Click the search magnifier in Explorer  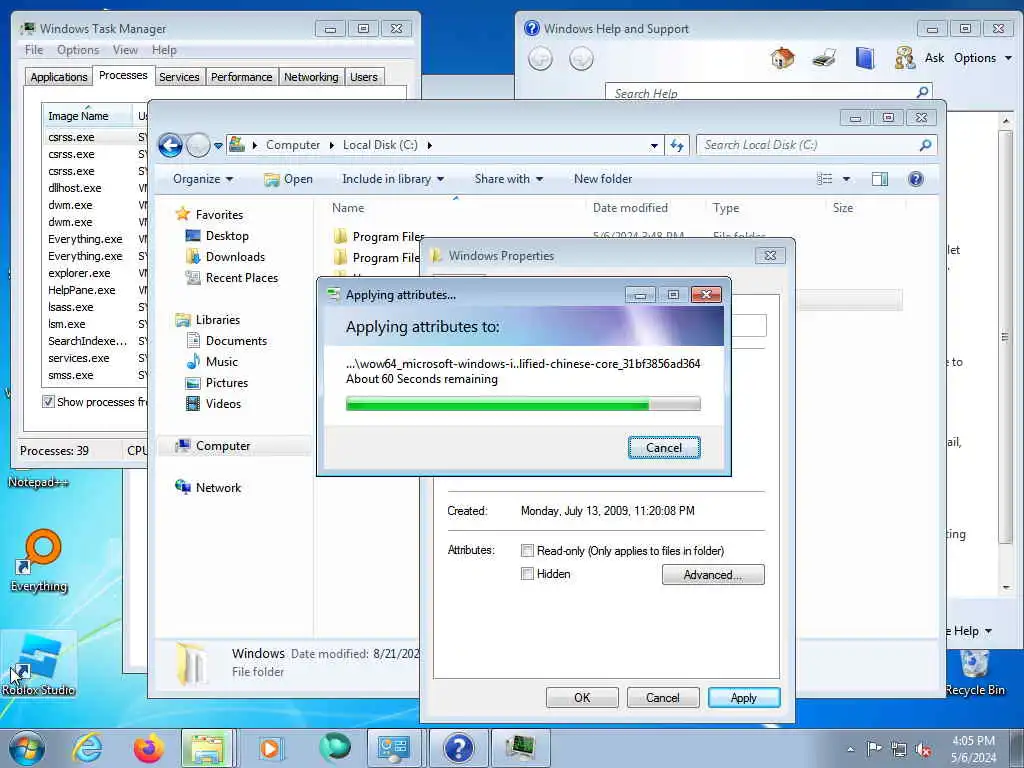(925, 145)
